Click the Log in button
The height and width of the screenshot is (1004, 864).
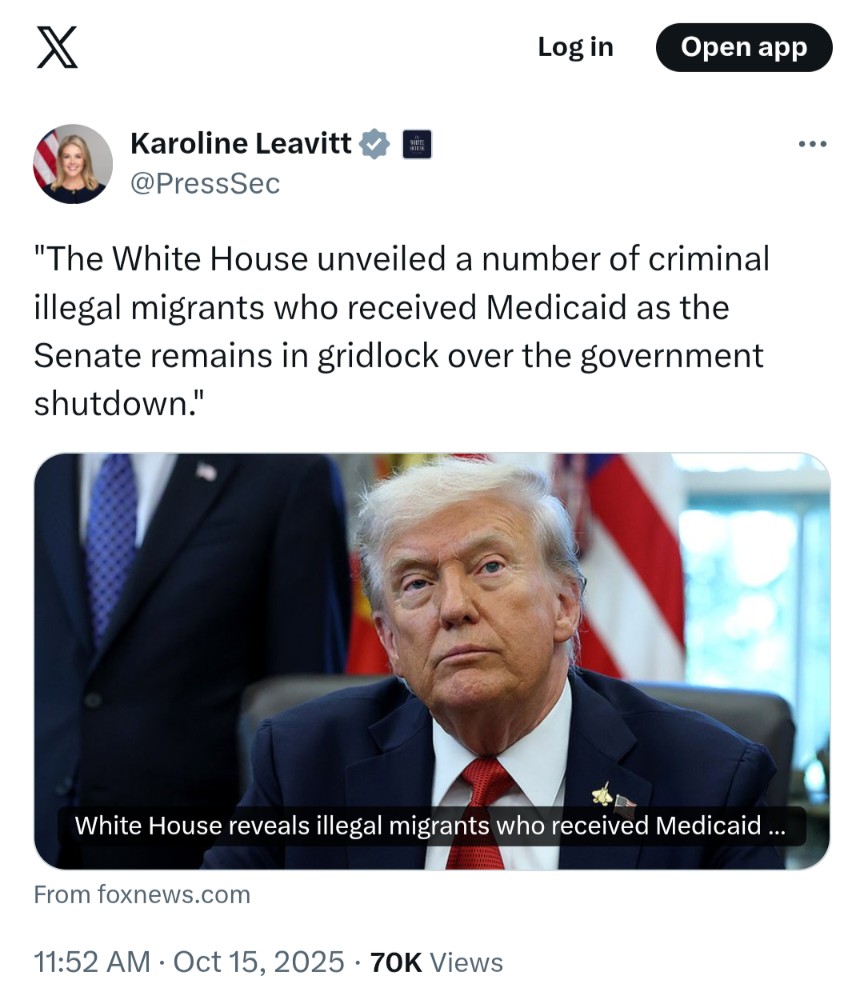(575, 47)
